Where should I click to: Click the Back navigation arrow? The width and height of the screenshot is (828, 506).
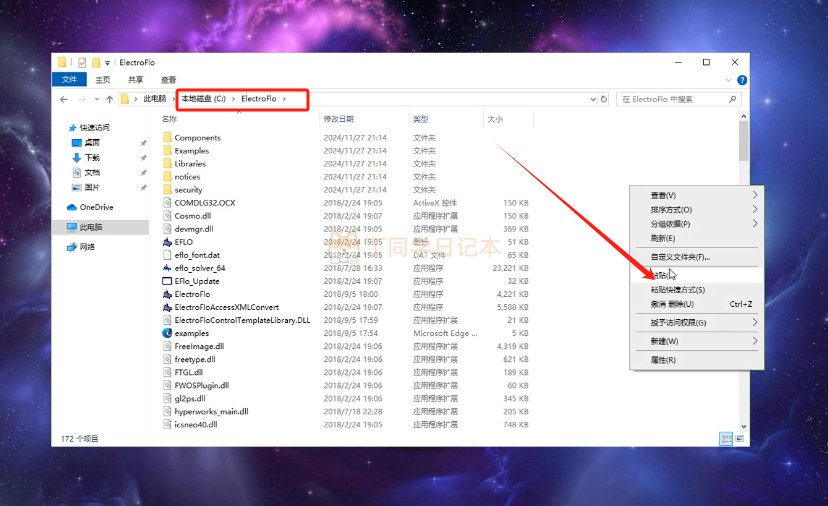click(64, 99)
